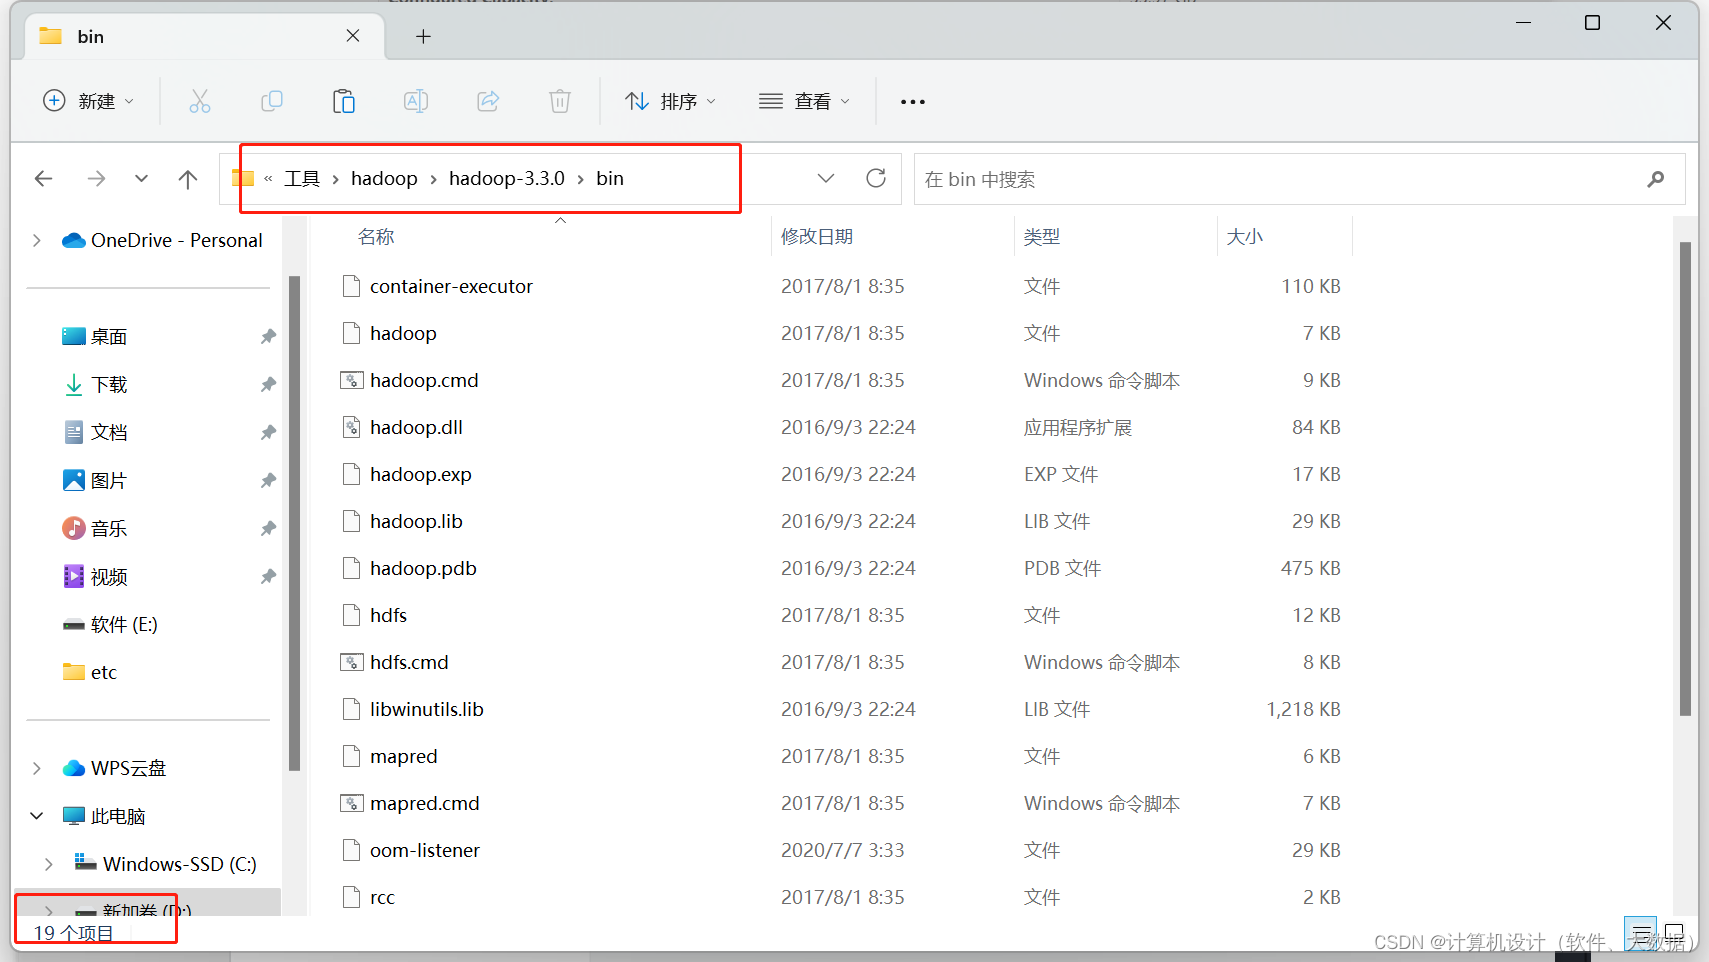Image resolution: width=1709 pixels, height=962 pixels.
Task: Select the hadoop.cmd file icon
Action: click(351, 380)
